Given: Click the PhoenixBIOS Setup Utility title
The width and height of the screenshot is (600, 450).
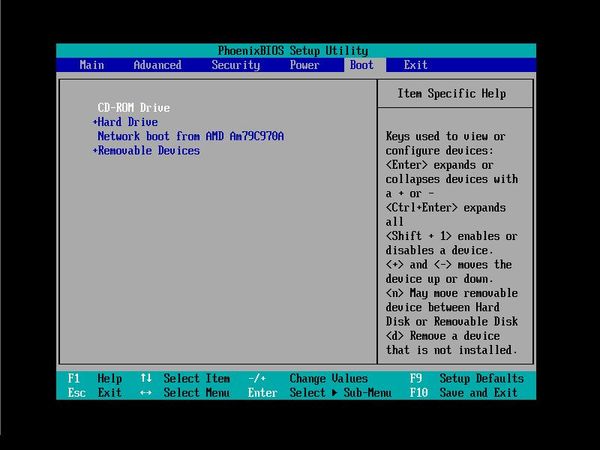Looking at the screenshot, I should [293, 51].
